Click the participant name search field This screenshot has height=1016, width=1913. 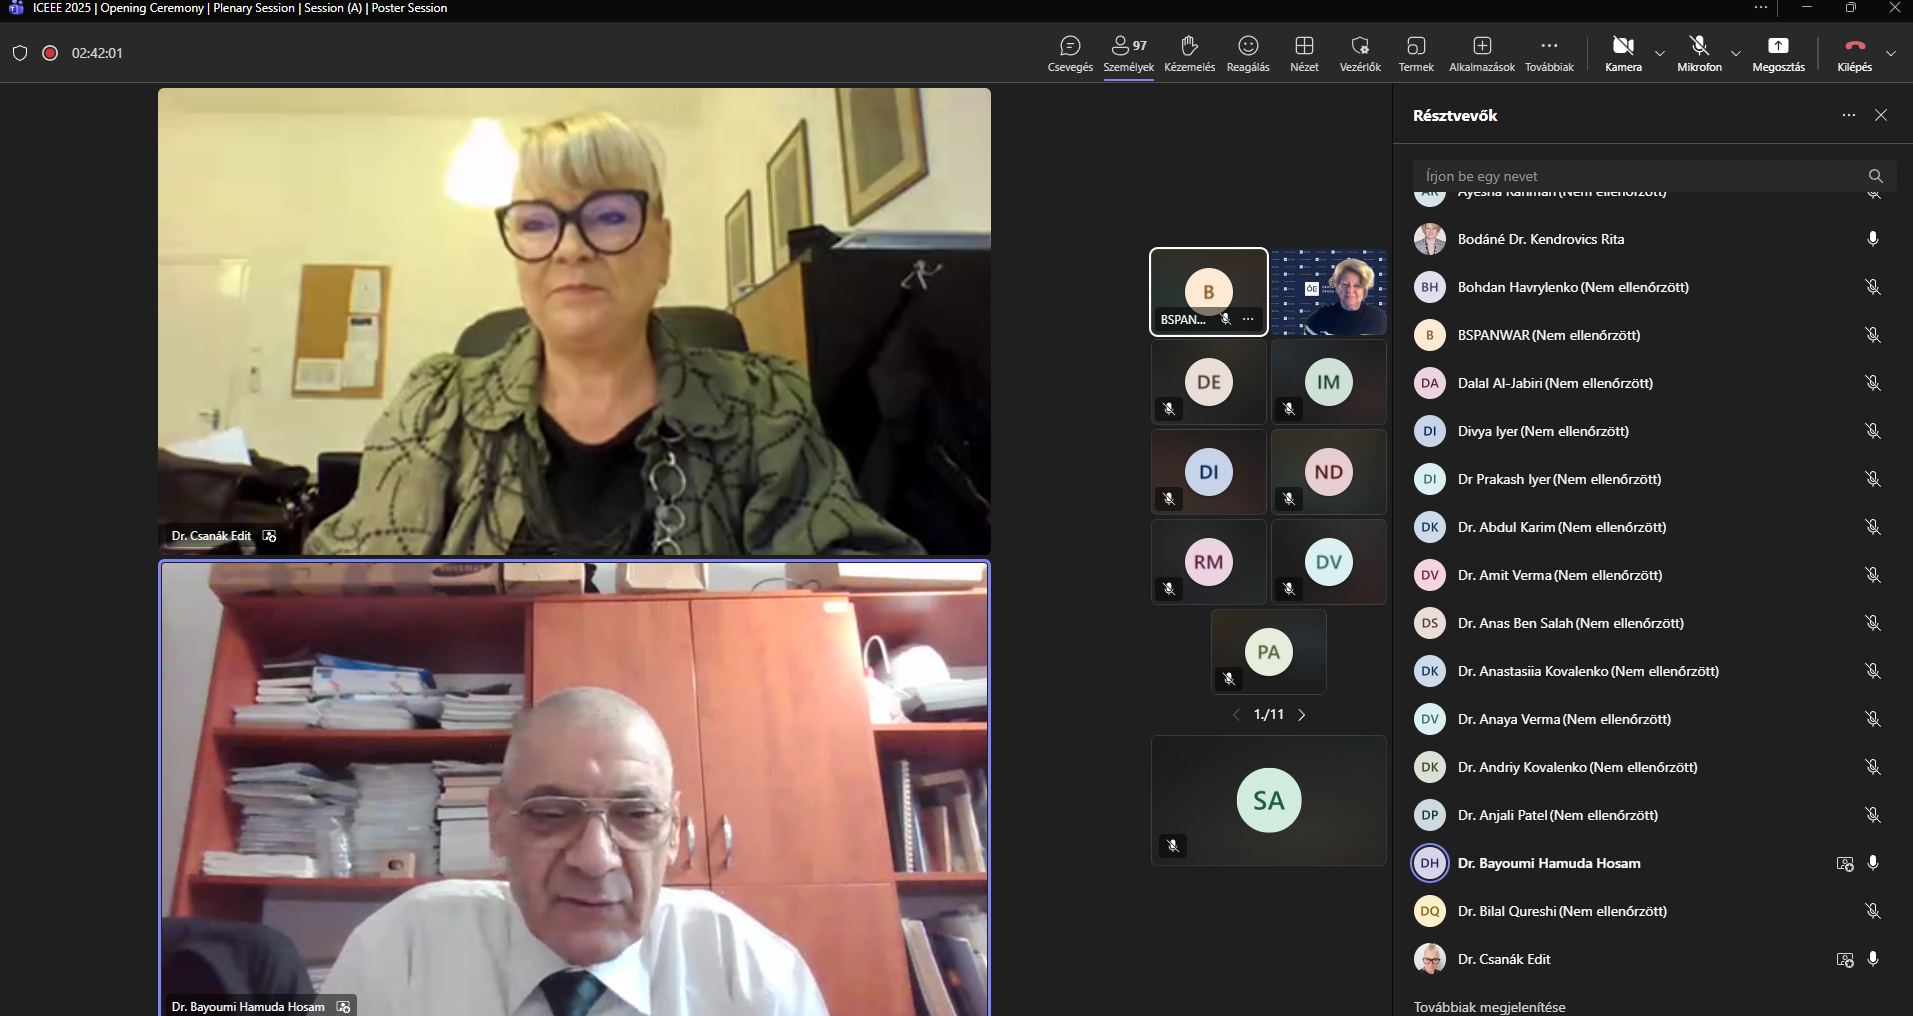(1640, 176)
